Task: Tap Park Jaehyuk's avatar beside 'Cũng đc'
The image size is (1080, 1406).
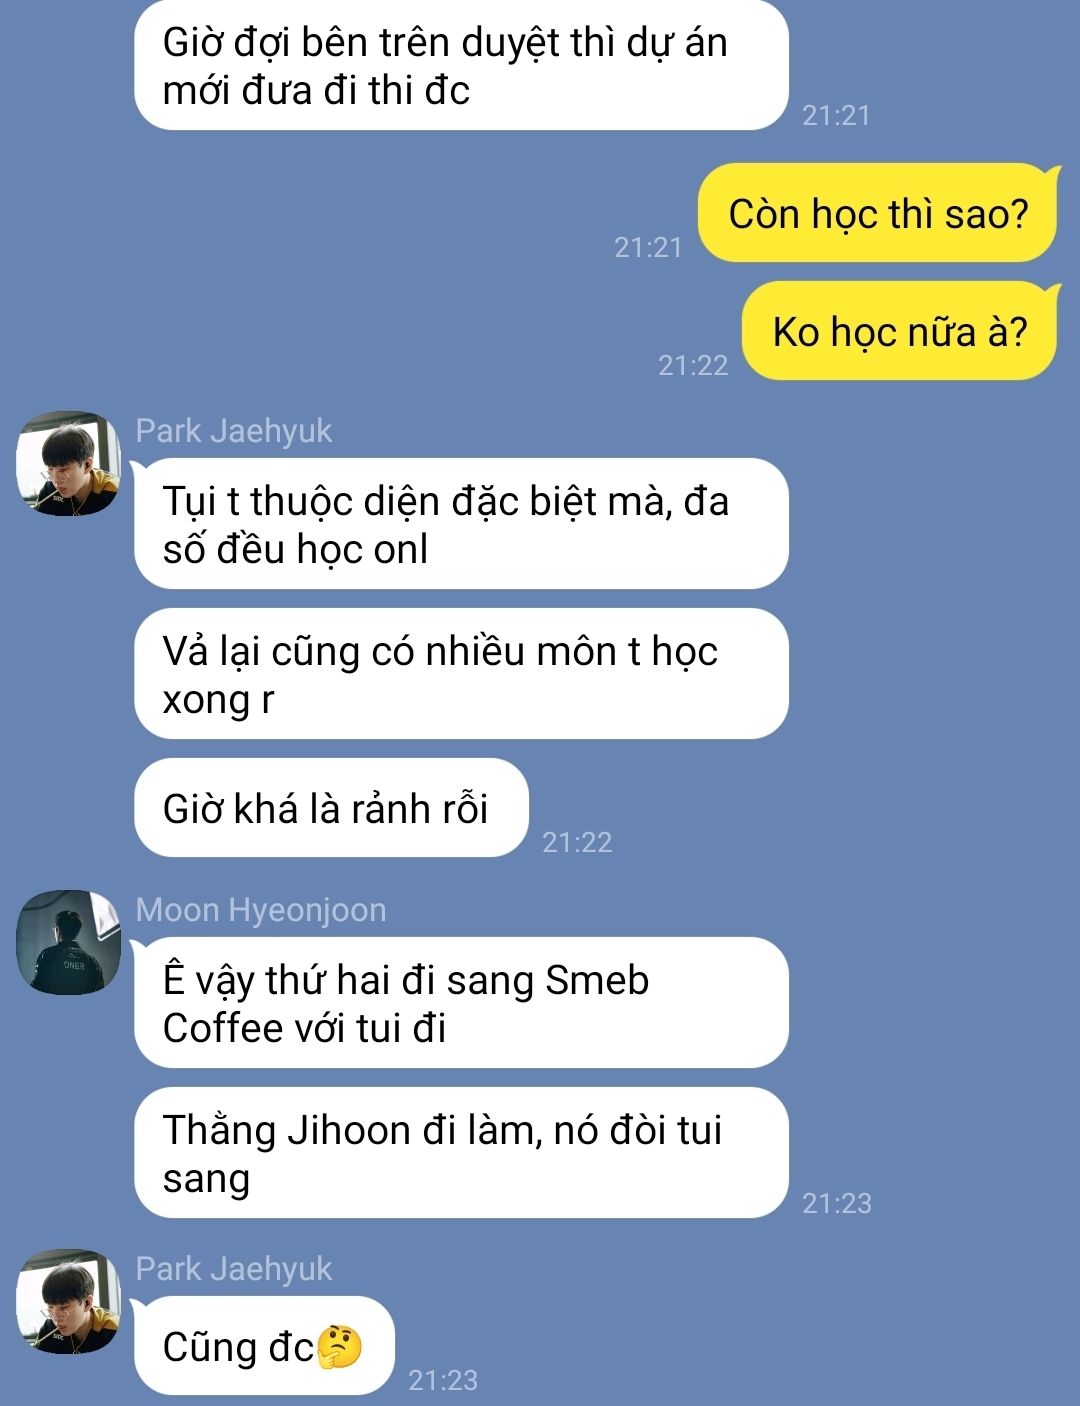Action: pos(68,1301)
